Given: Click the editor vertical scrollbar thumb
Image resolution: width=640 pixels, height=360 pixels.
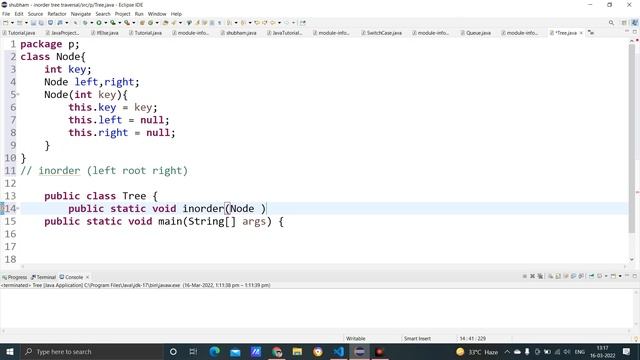Looking at the screenshot, I should 632,139.
